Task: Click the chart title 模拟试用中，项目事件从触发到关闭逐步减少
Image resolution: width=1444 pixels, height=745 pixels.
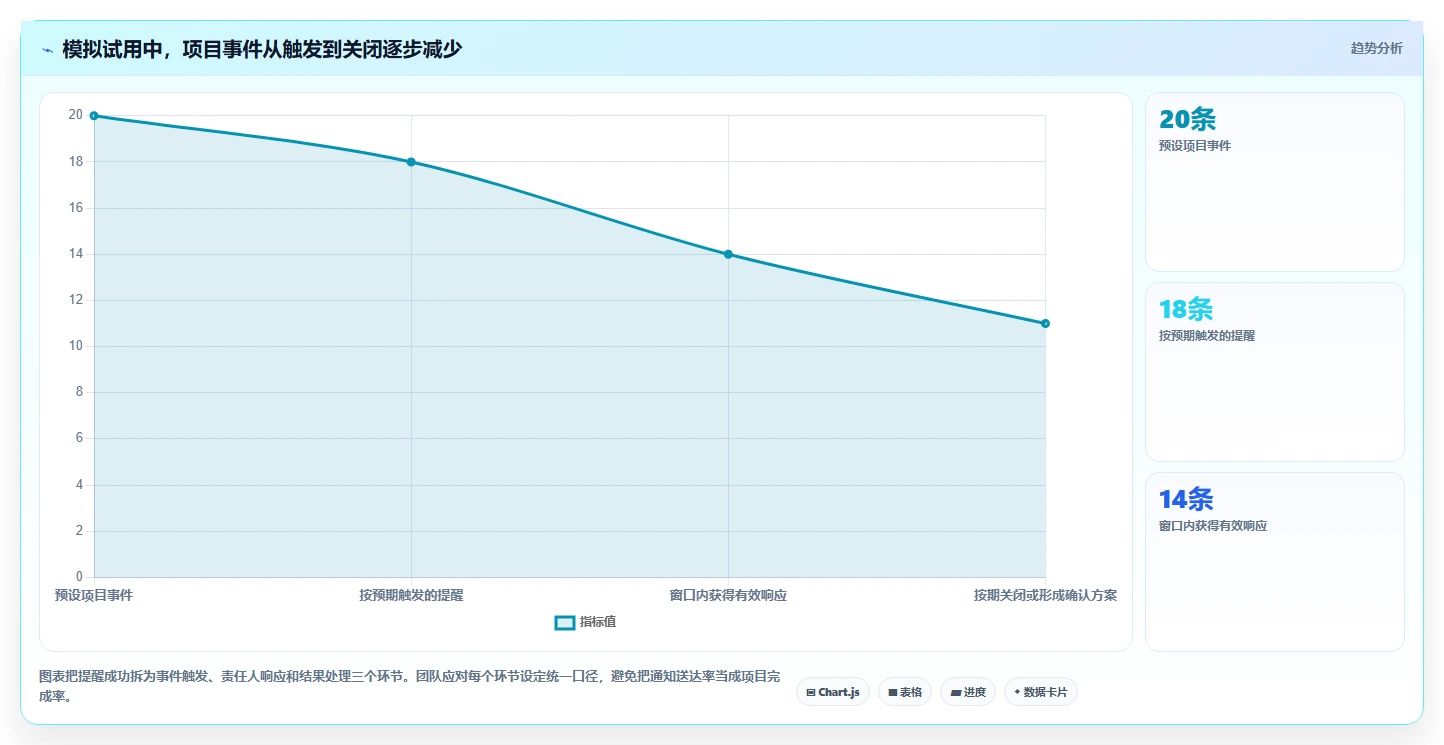Action: pyautogui.click(x=262, y=49)
